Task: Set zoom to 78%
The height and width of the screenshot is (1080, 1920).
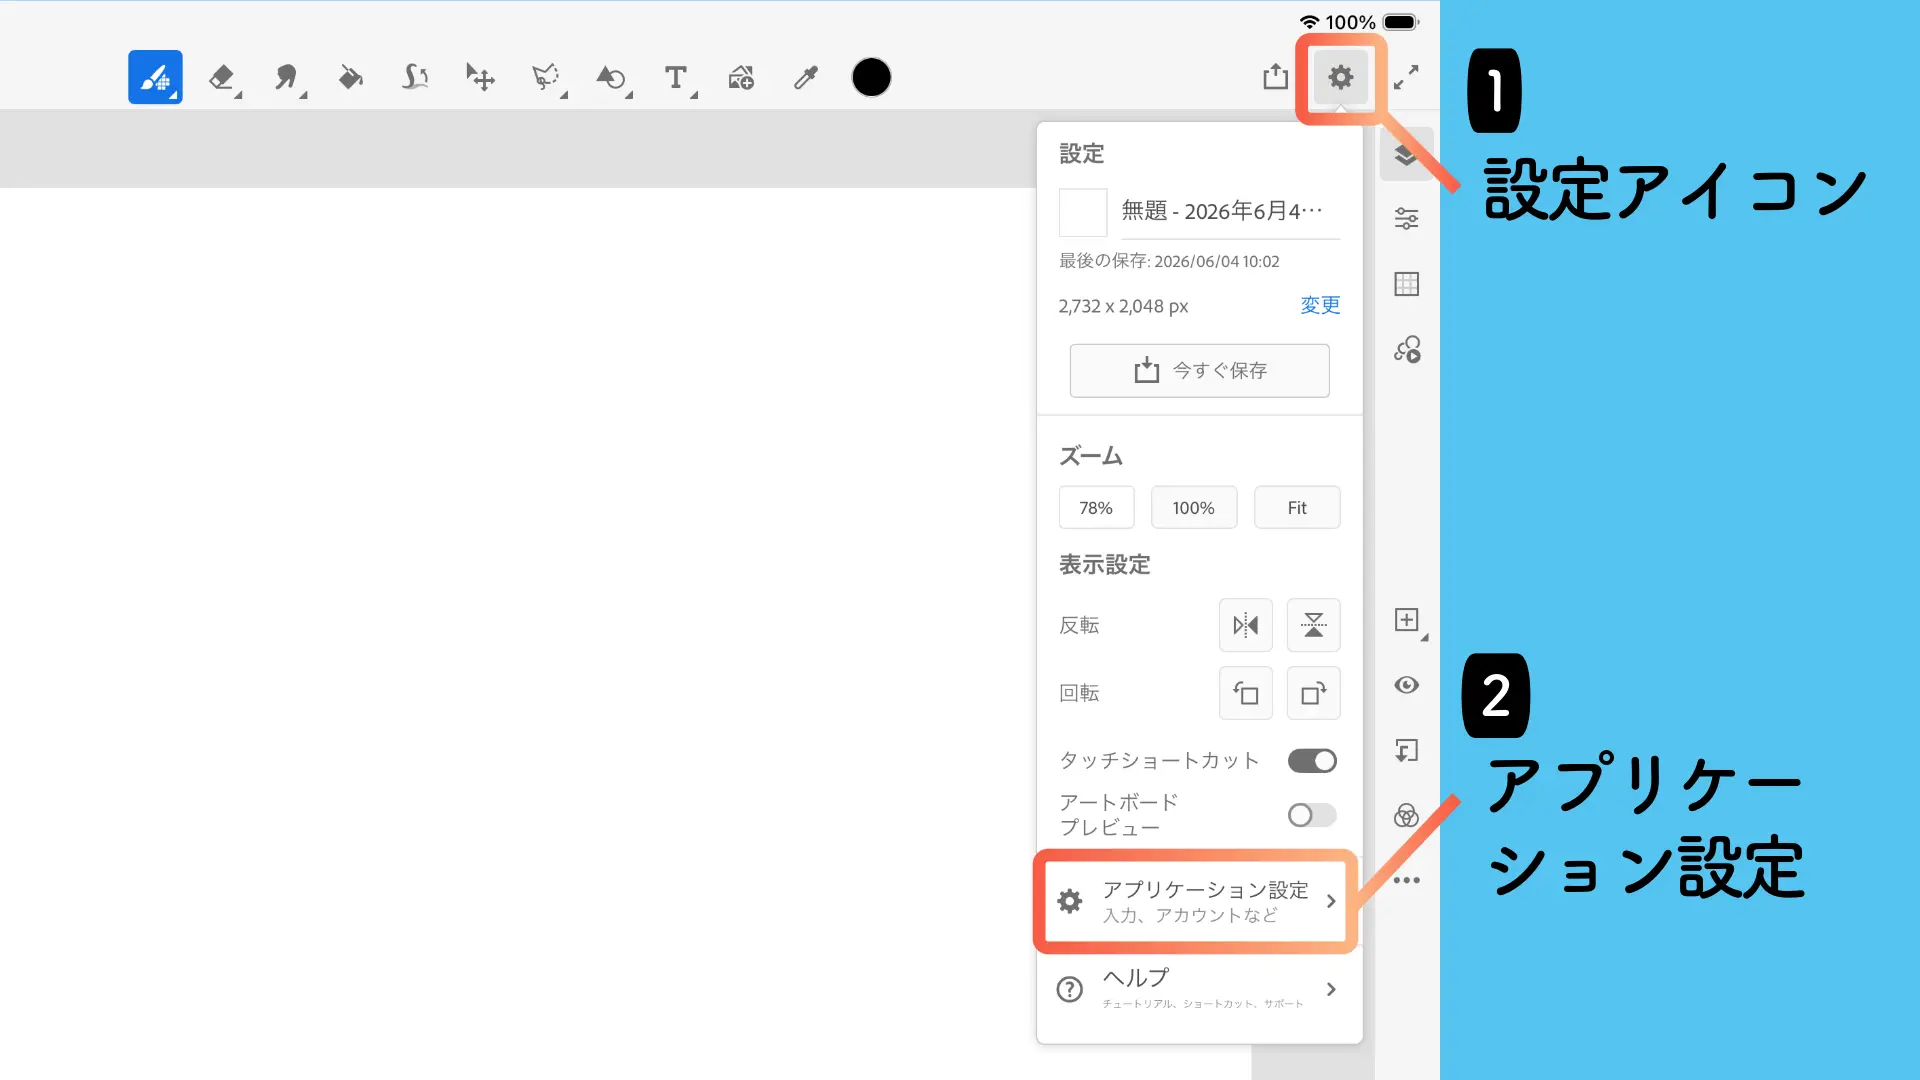Action: pos(1096,508)
